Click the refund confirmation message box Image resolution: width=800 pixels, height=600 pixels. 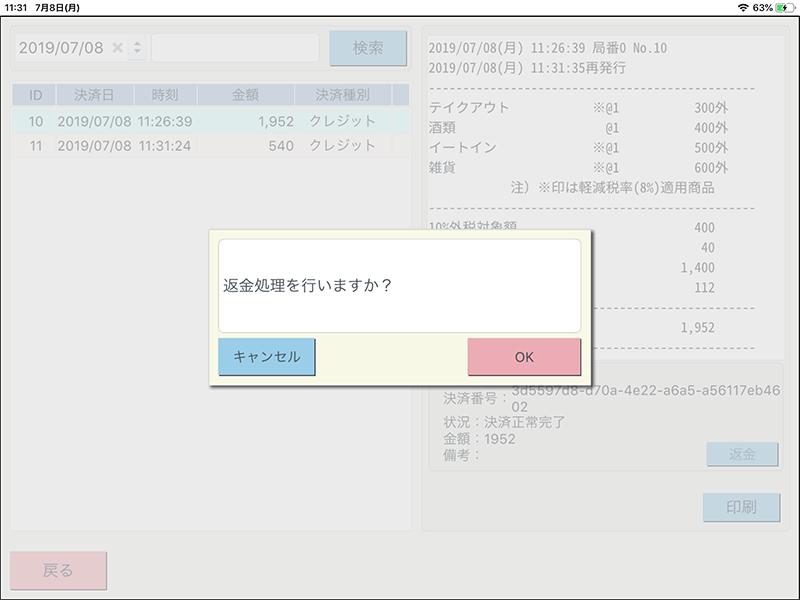pyautogui.click(x=399, y=285)
